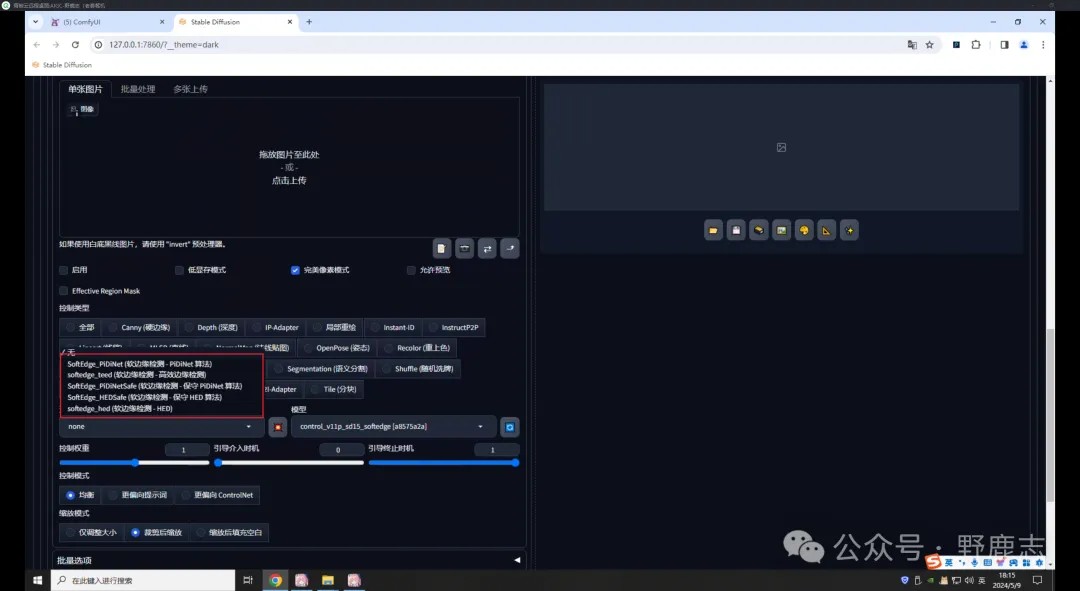
Task: Choose 仅调整大小 resize mode
Action: [91, 532]
